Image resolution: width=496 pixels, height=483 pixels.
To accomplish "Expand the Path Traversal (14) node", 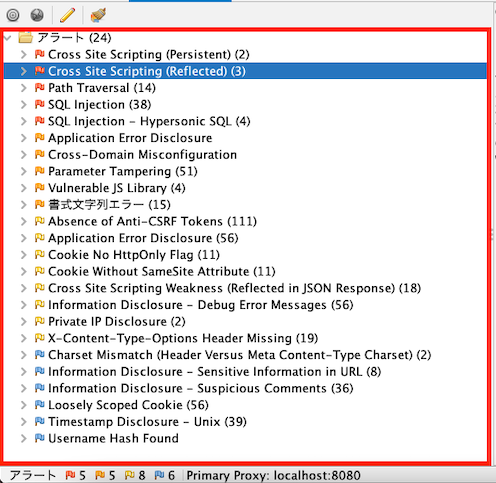I will (23, 88).
